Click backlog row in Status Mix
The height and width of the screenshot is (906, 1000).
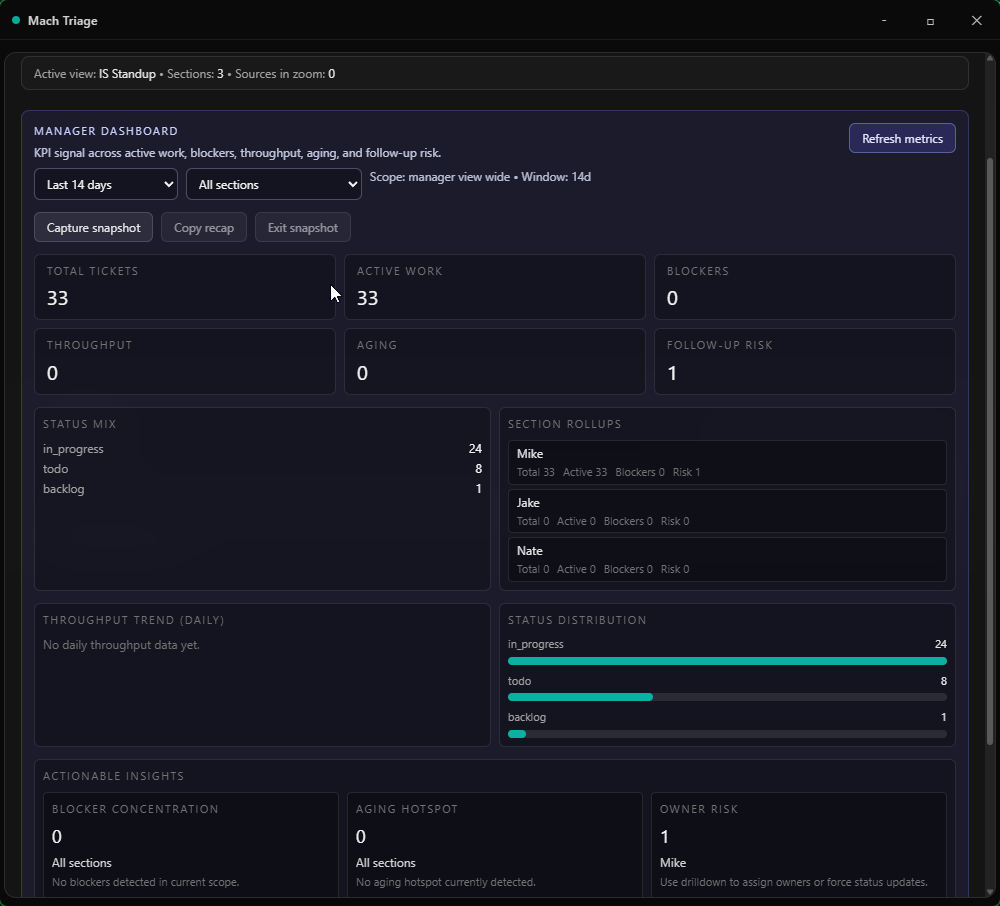[x=262, y=489]
